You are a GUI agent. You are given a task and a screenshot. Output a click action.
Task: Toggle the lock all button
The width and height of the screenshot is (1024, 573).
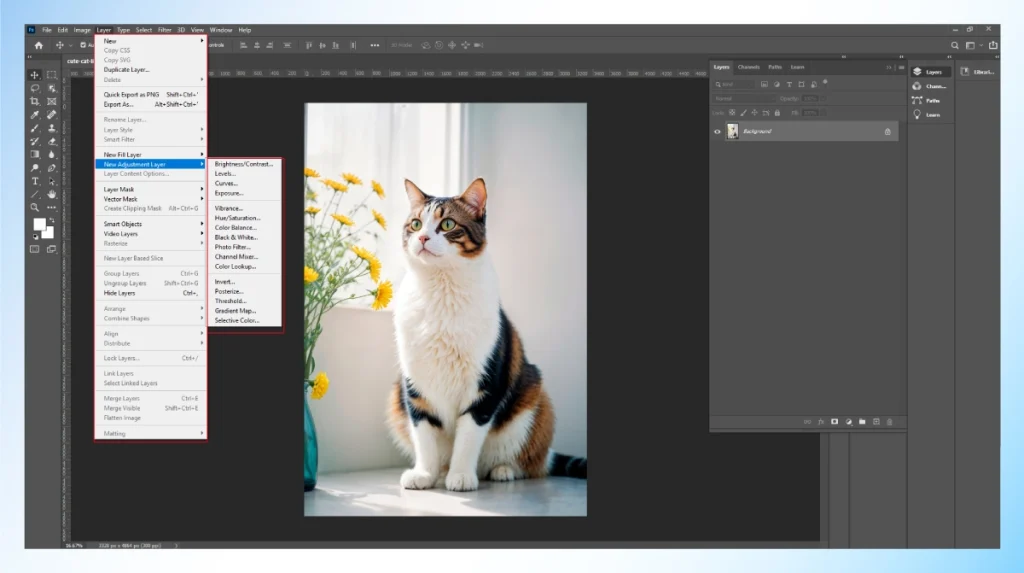pyautogui.click(x=777, y=113)
